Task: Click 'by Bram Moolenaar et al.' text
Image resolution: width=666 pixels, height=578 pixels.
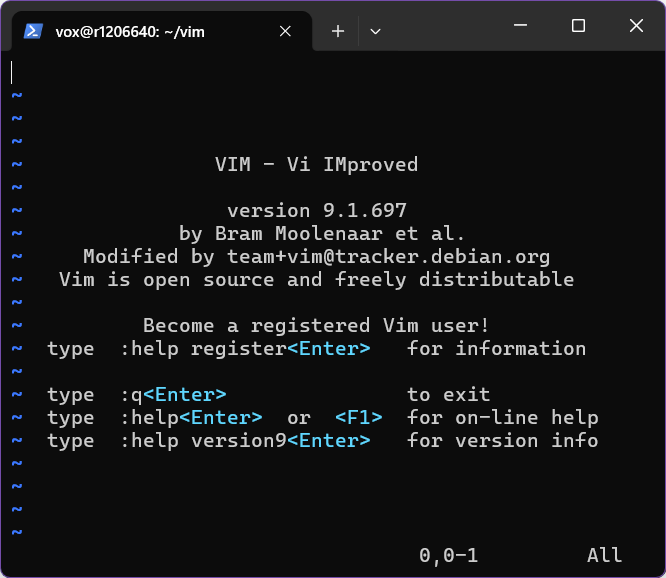Action: 322,234
